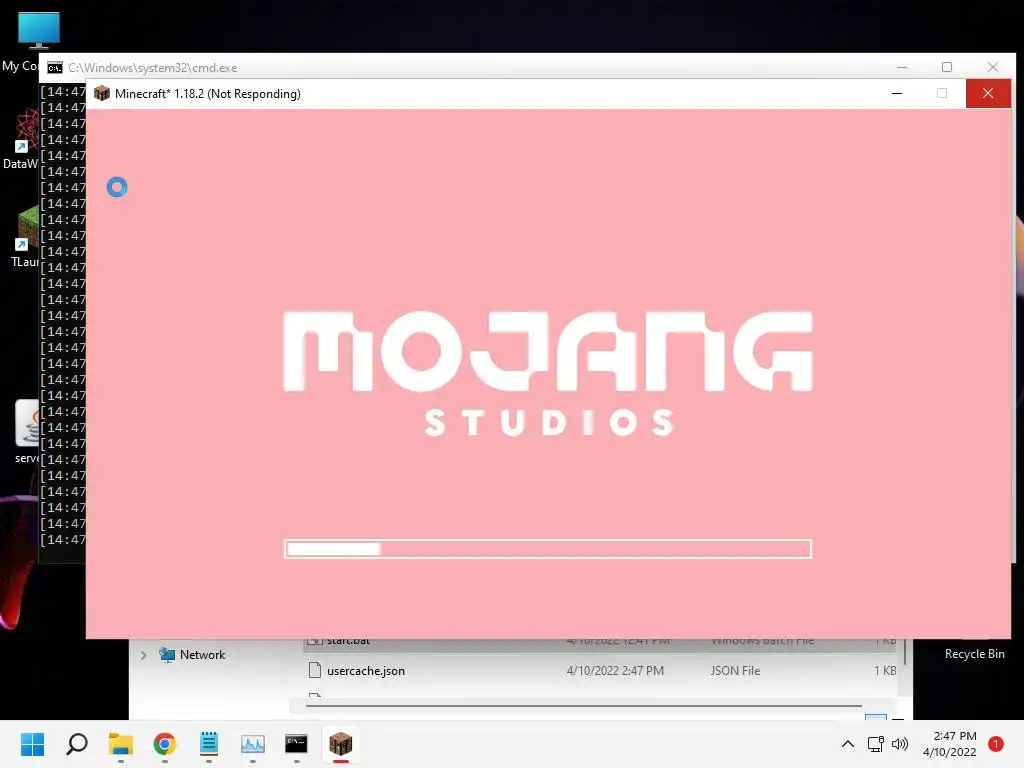This screenshot has width=1024, height=768.
Task: Minimize the Minecraft 1.18.2 window
Action: point(897,93)
